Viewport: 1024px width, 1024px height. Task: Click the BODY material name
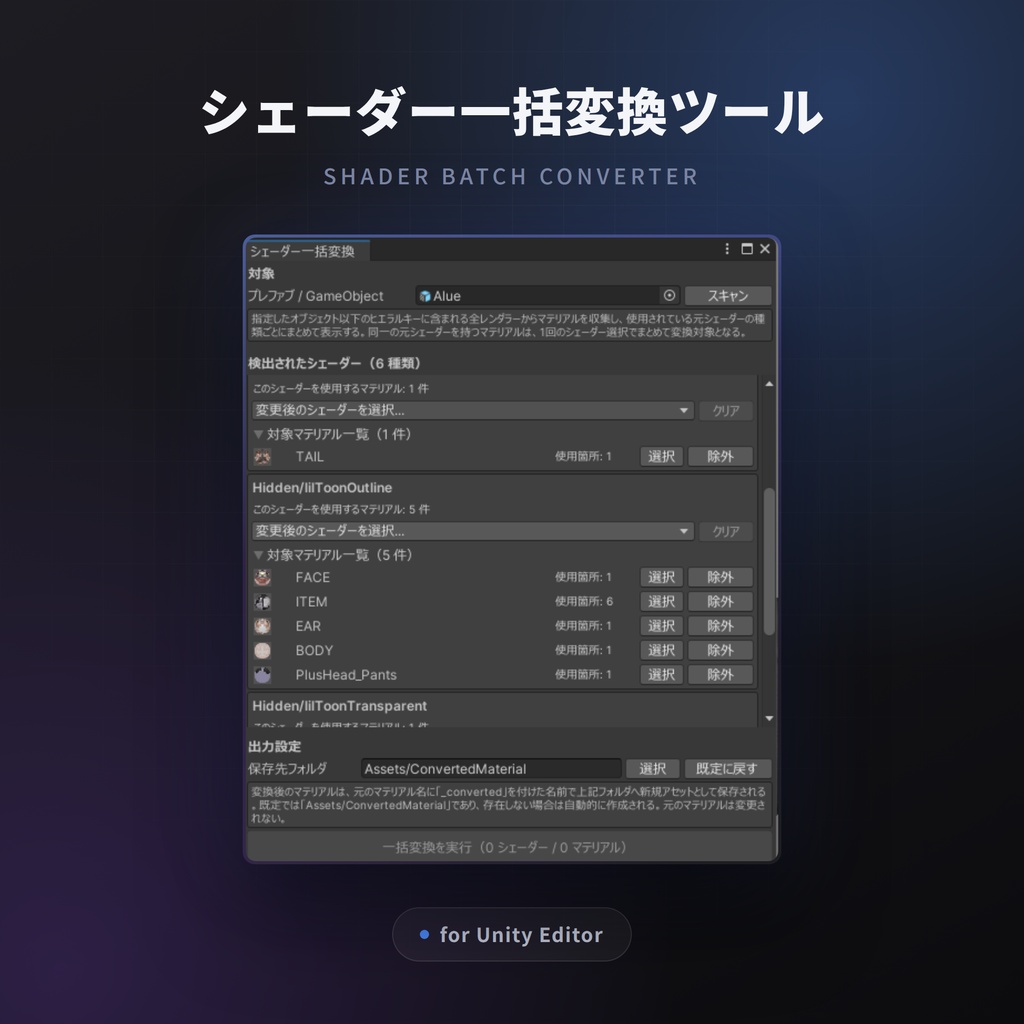click(x=314, y=650)
